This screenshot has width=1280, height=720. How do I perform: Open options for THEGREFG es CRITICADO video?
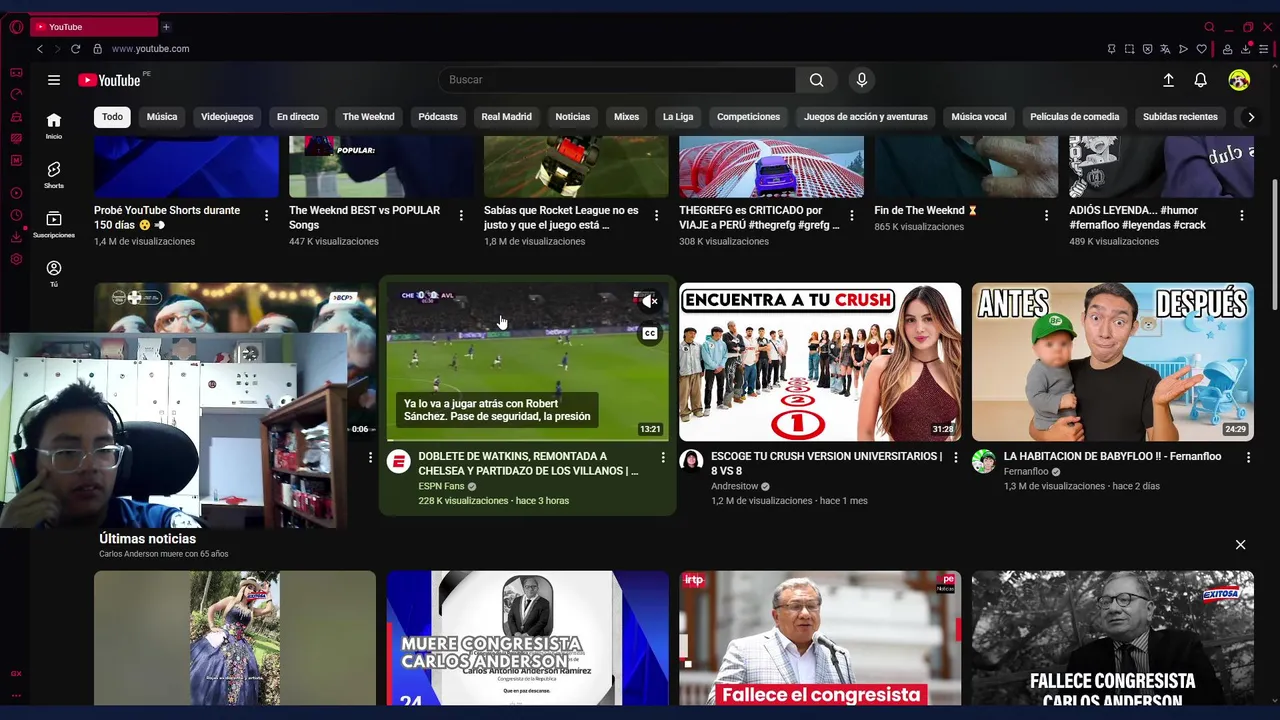click(x=852, y=215)
